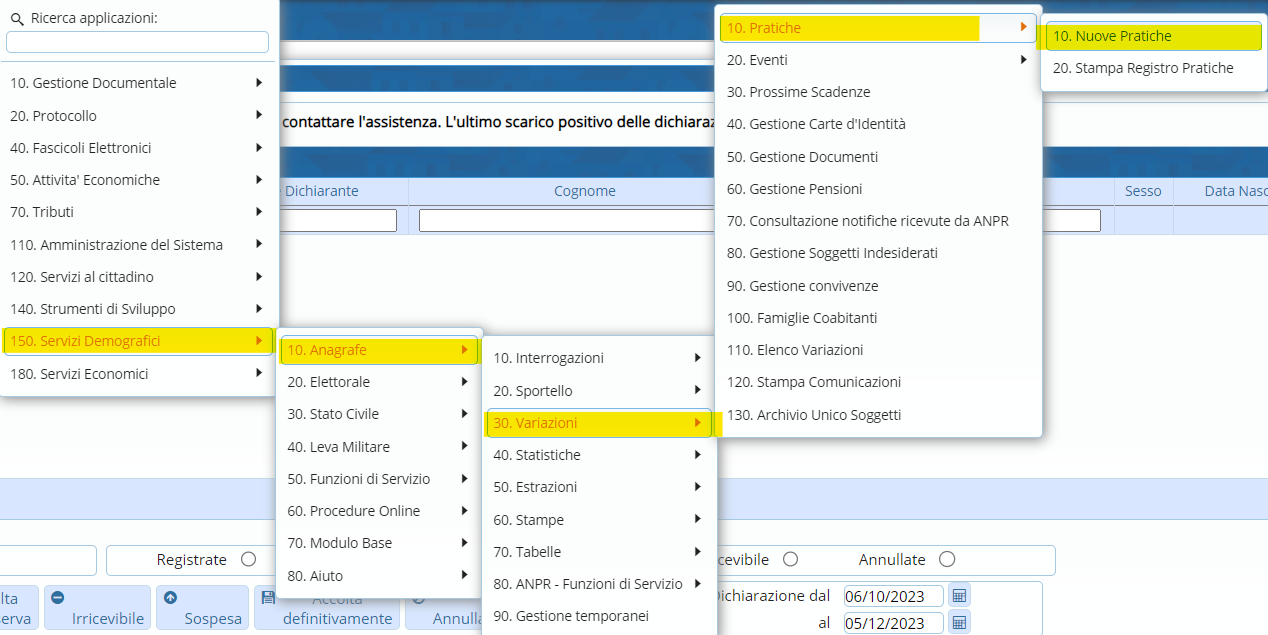Expand the 20. Eventi submenu arrow
Viewport: 1268px width, 635px height.
tap(1023, 60)
